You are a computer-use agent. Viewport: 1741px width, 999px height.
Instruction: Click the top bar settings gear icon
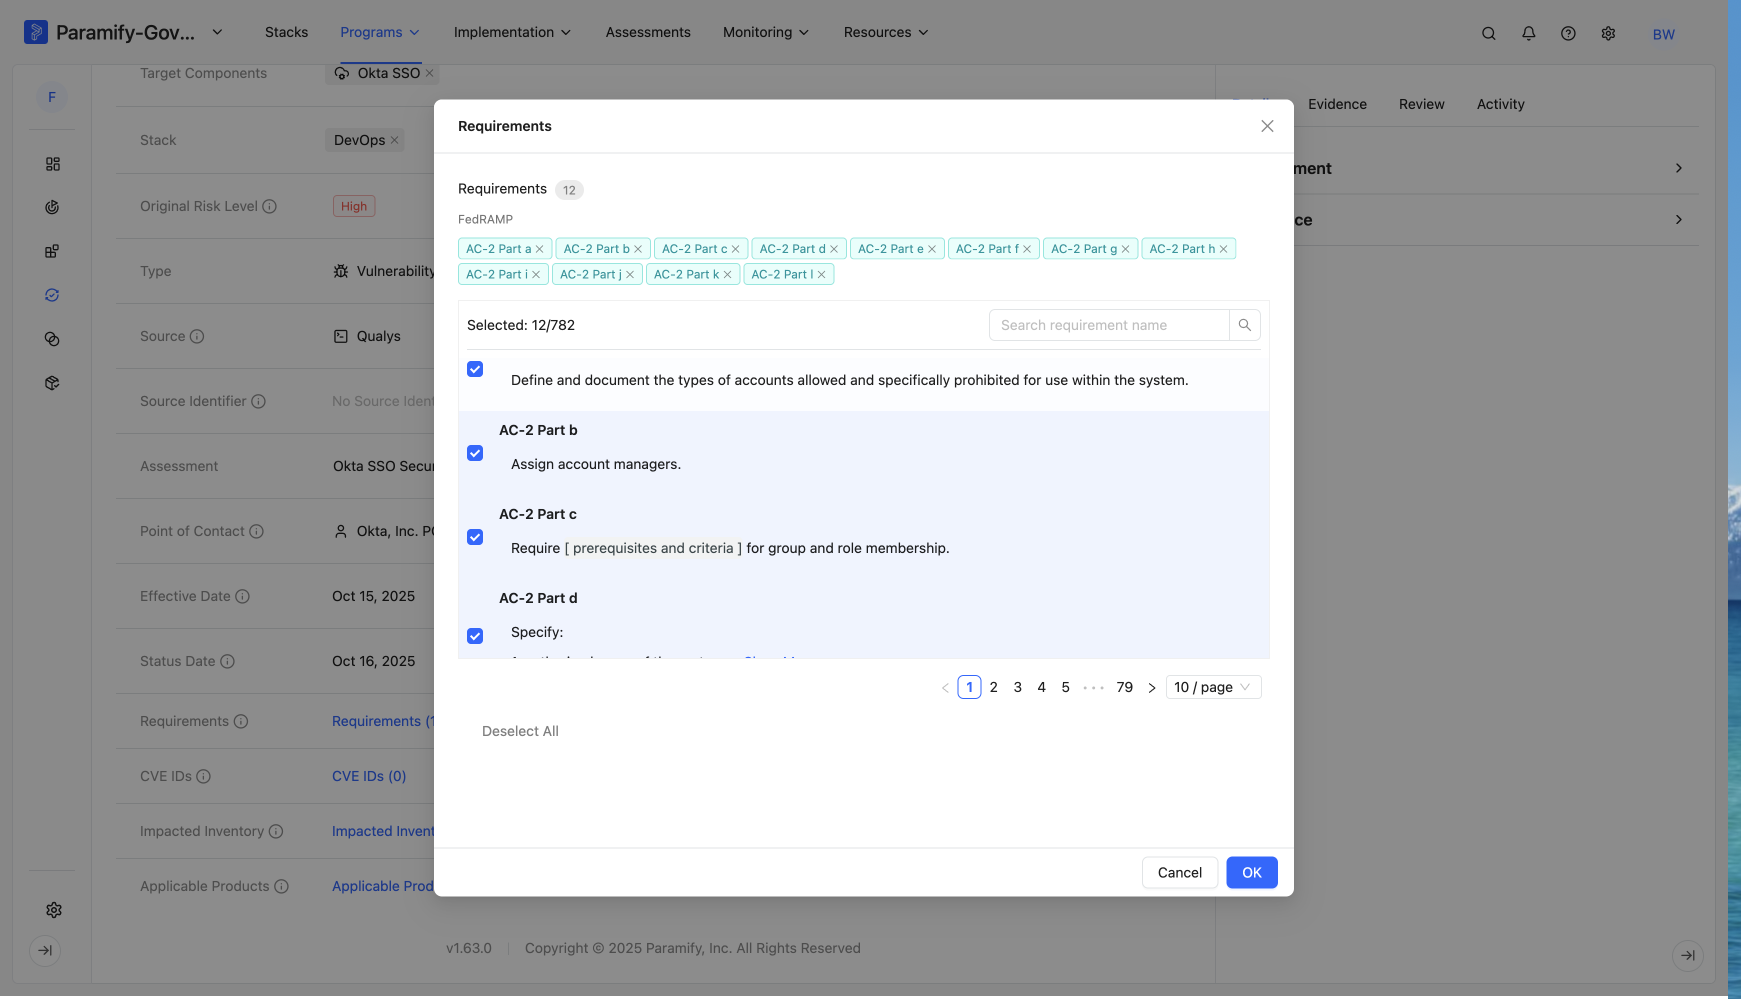[x=1608, y=33]
